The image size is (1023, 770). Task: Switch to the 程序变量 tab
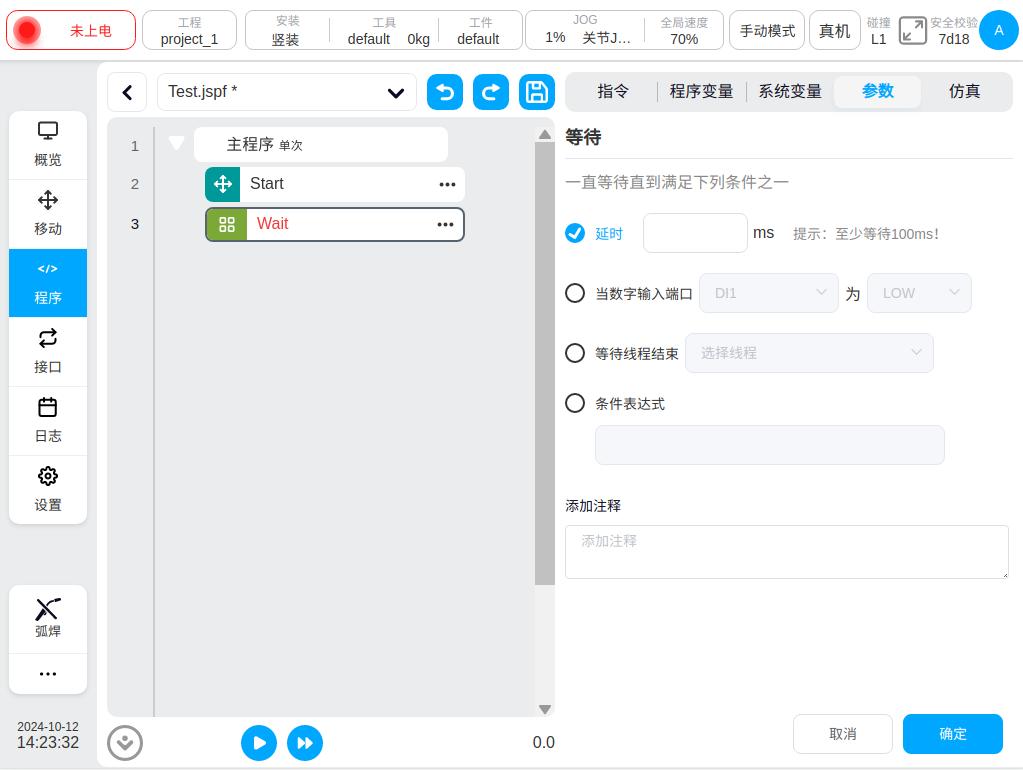701,91
